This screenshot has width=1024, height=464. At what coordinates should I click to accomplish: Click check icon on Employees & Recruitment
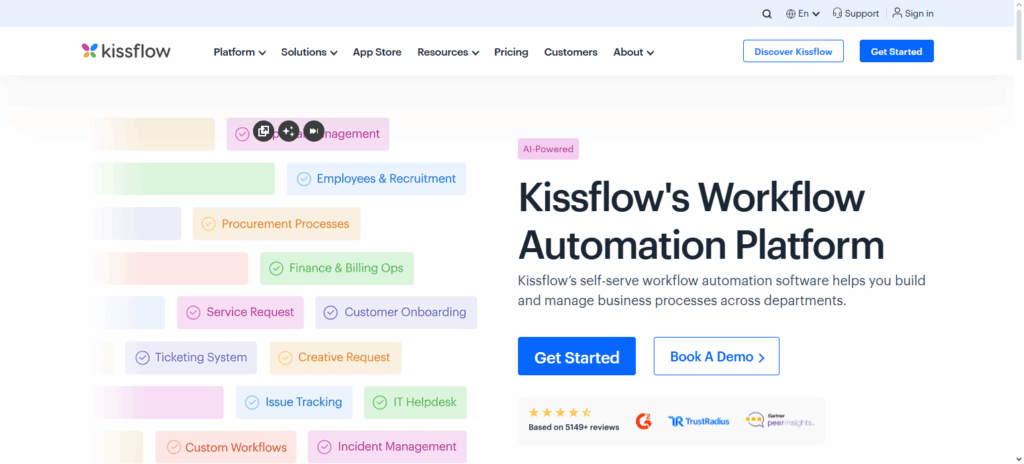tap(304, 179)
